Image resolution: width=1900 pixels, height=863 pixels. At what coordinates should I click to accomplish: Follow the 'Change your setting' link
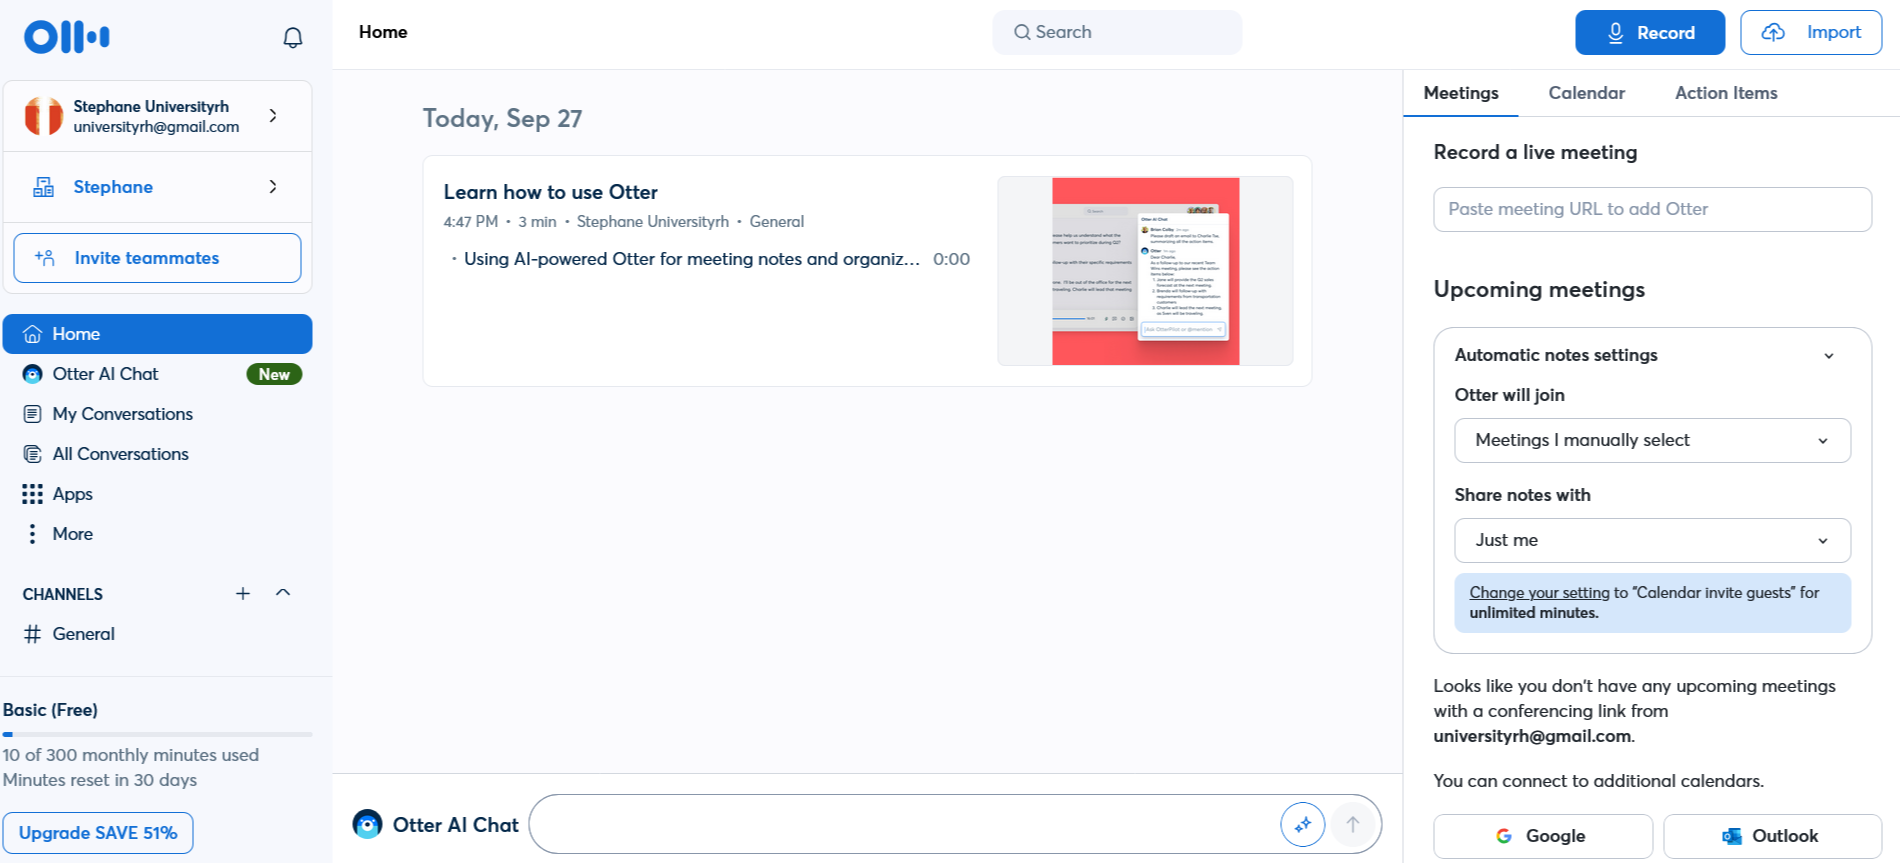click(x=1539, y=593)
